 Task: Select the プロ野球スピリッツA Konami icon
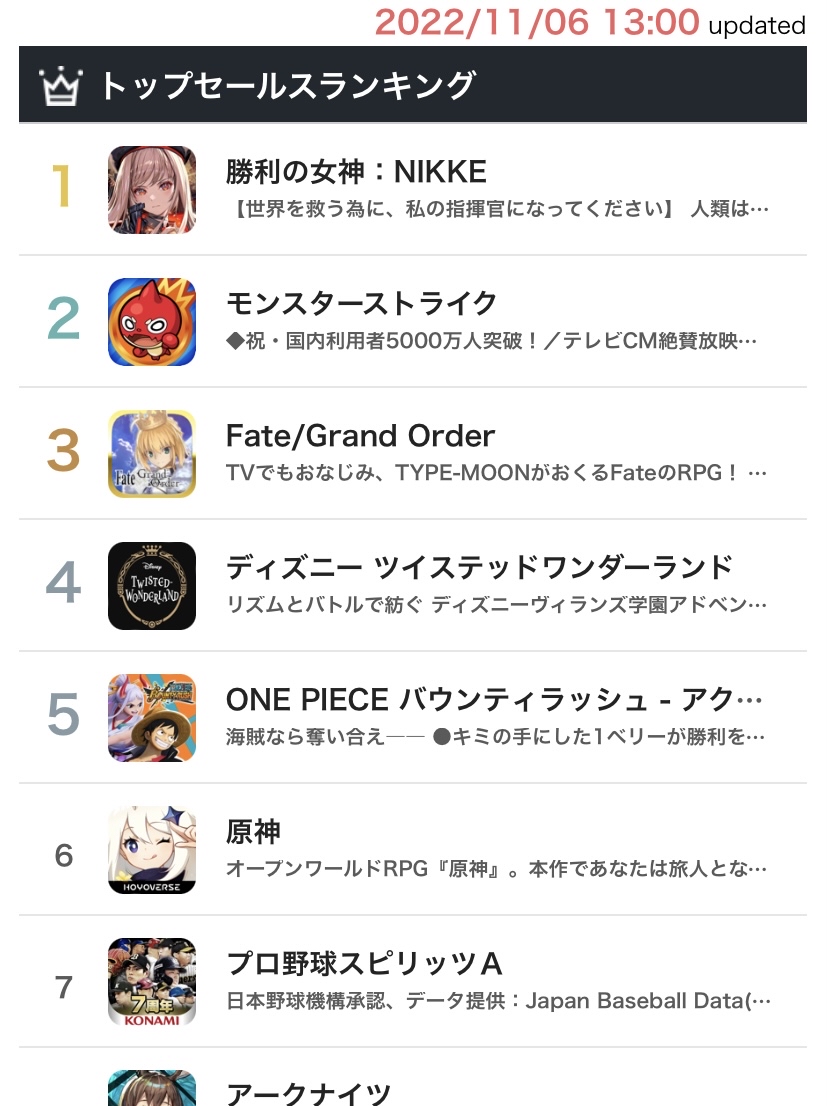[x=152, y=981]
